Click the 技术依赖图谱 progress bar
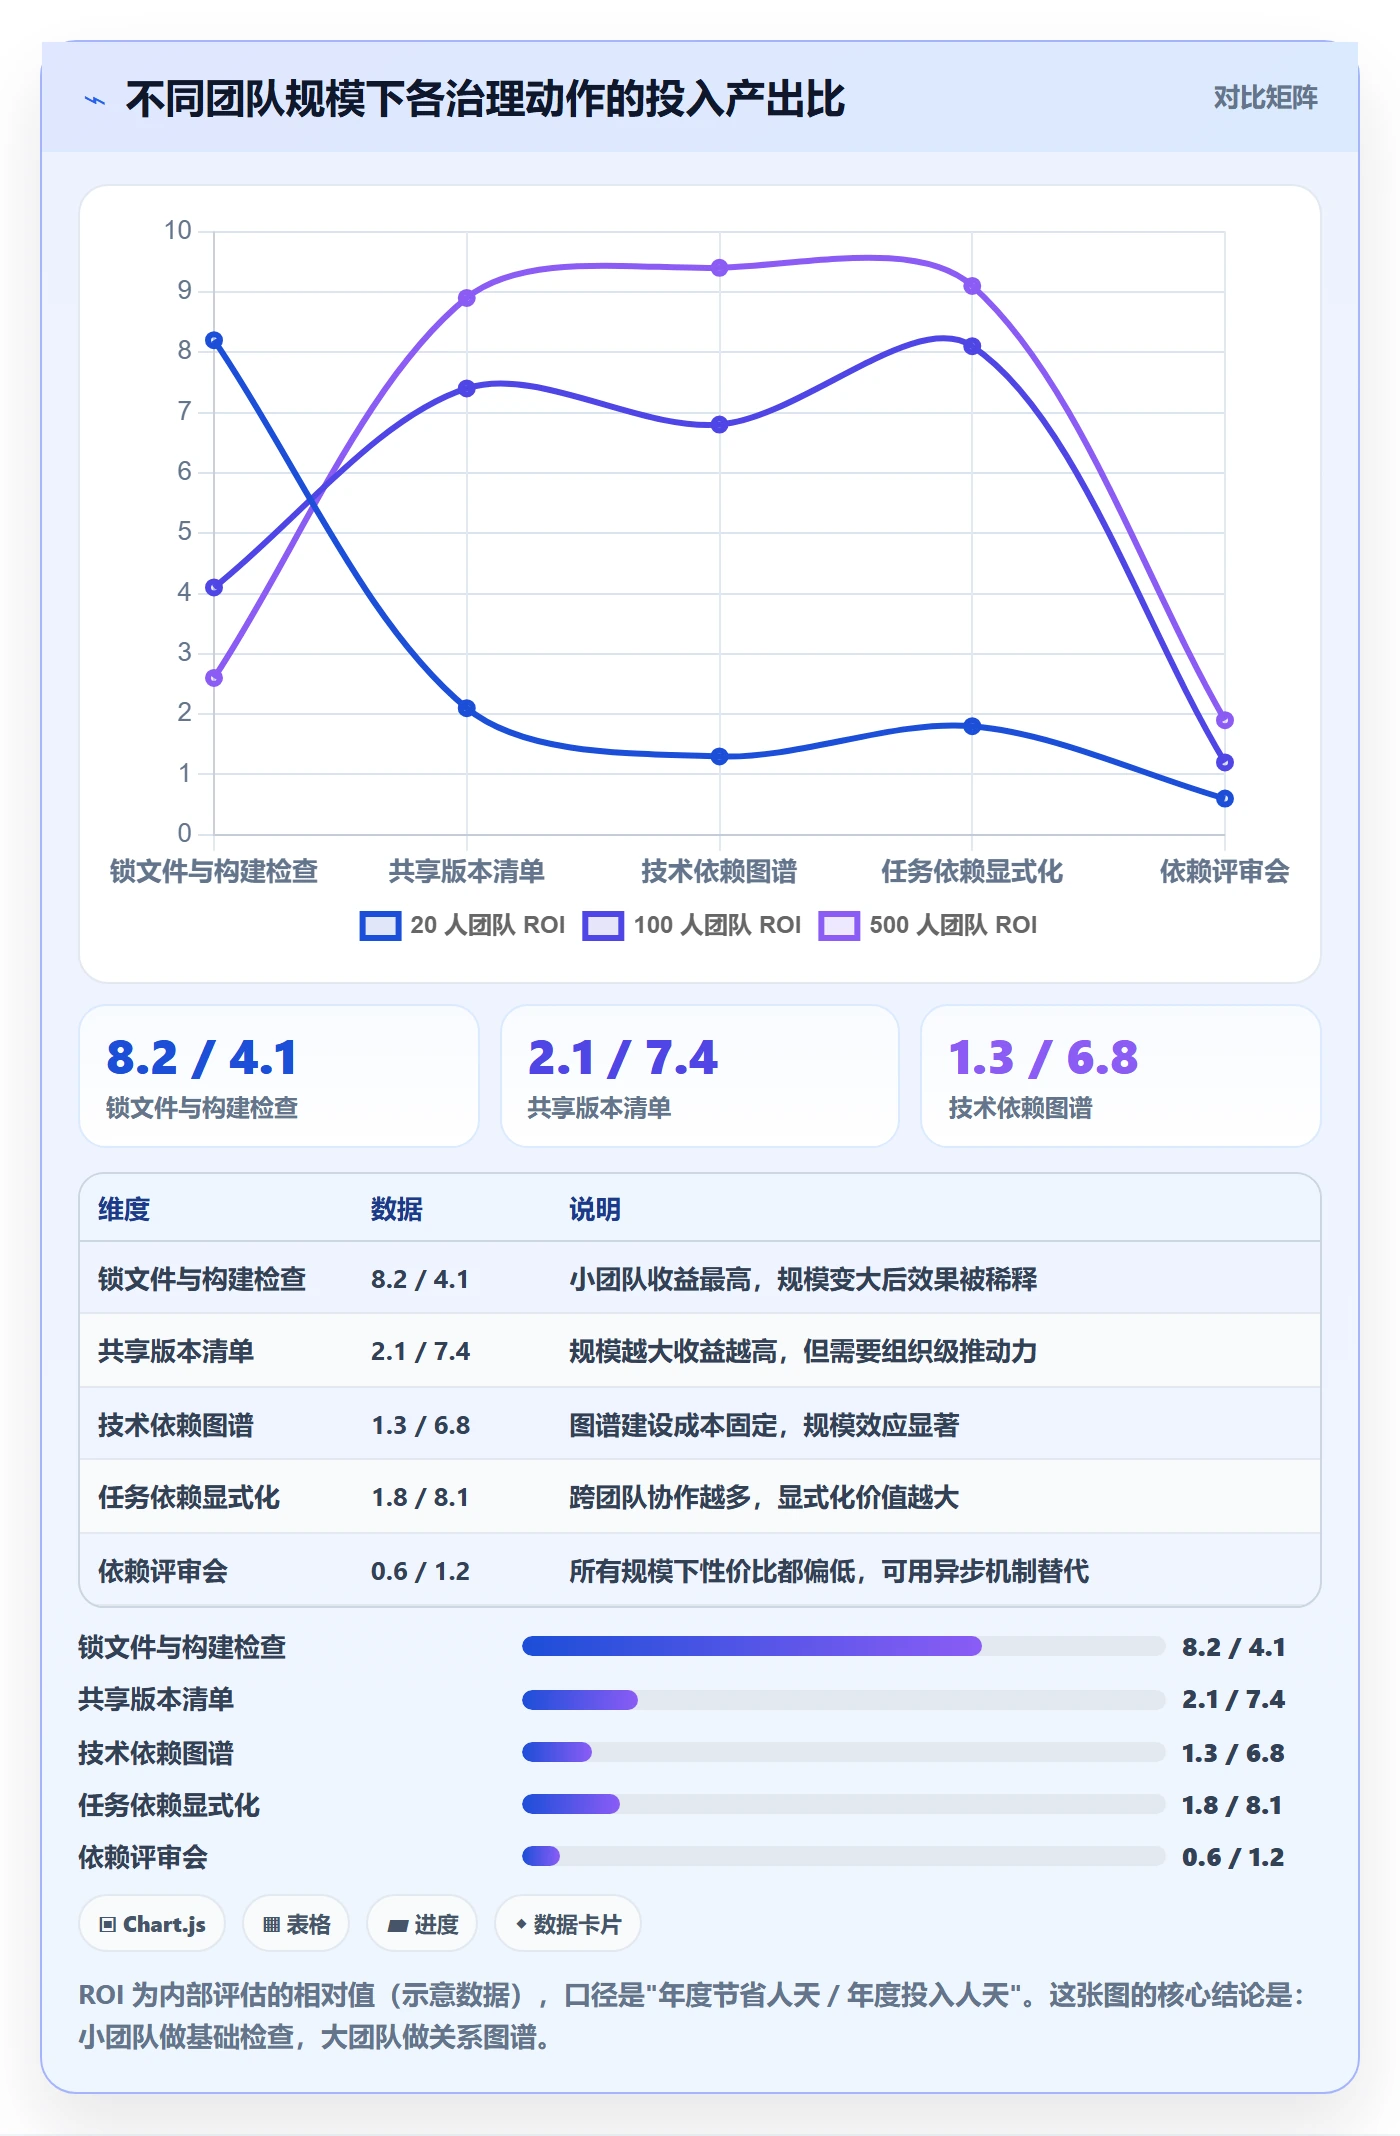Image resolution: width=1400 pixels, height=2136 pixels. coord(844,1752)
